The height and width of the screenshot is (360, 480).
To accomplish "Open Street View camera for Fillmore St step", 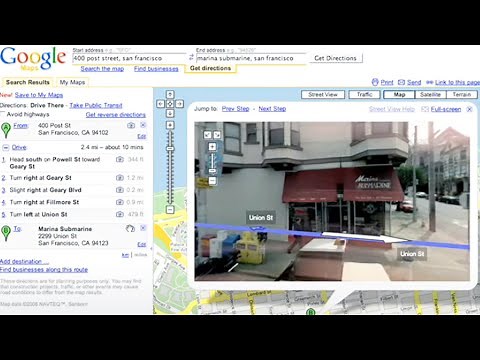I will click(120, 202).
